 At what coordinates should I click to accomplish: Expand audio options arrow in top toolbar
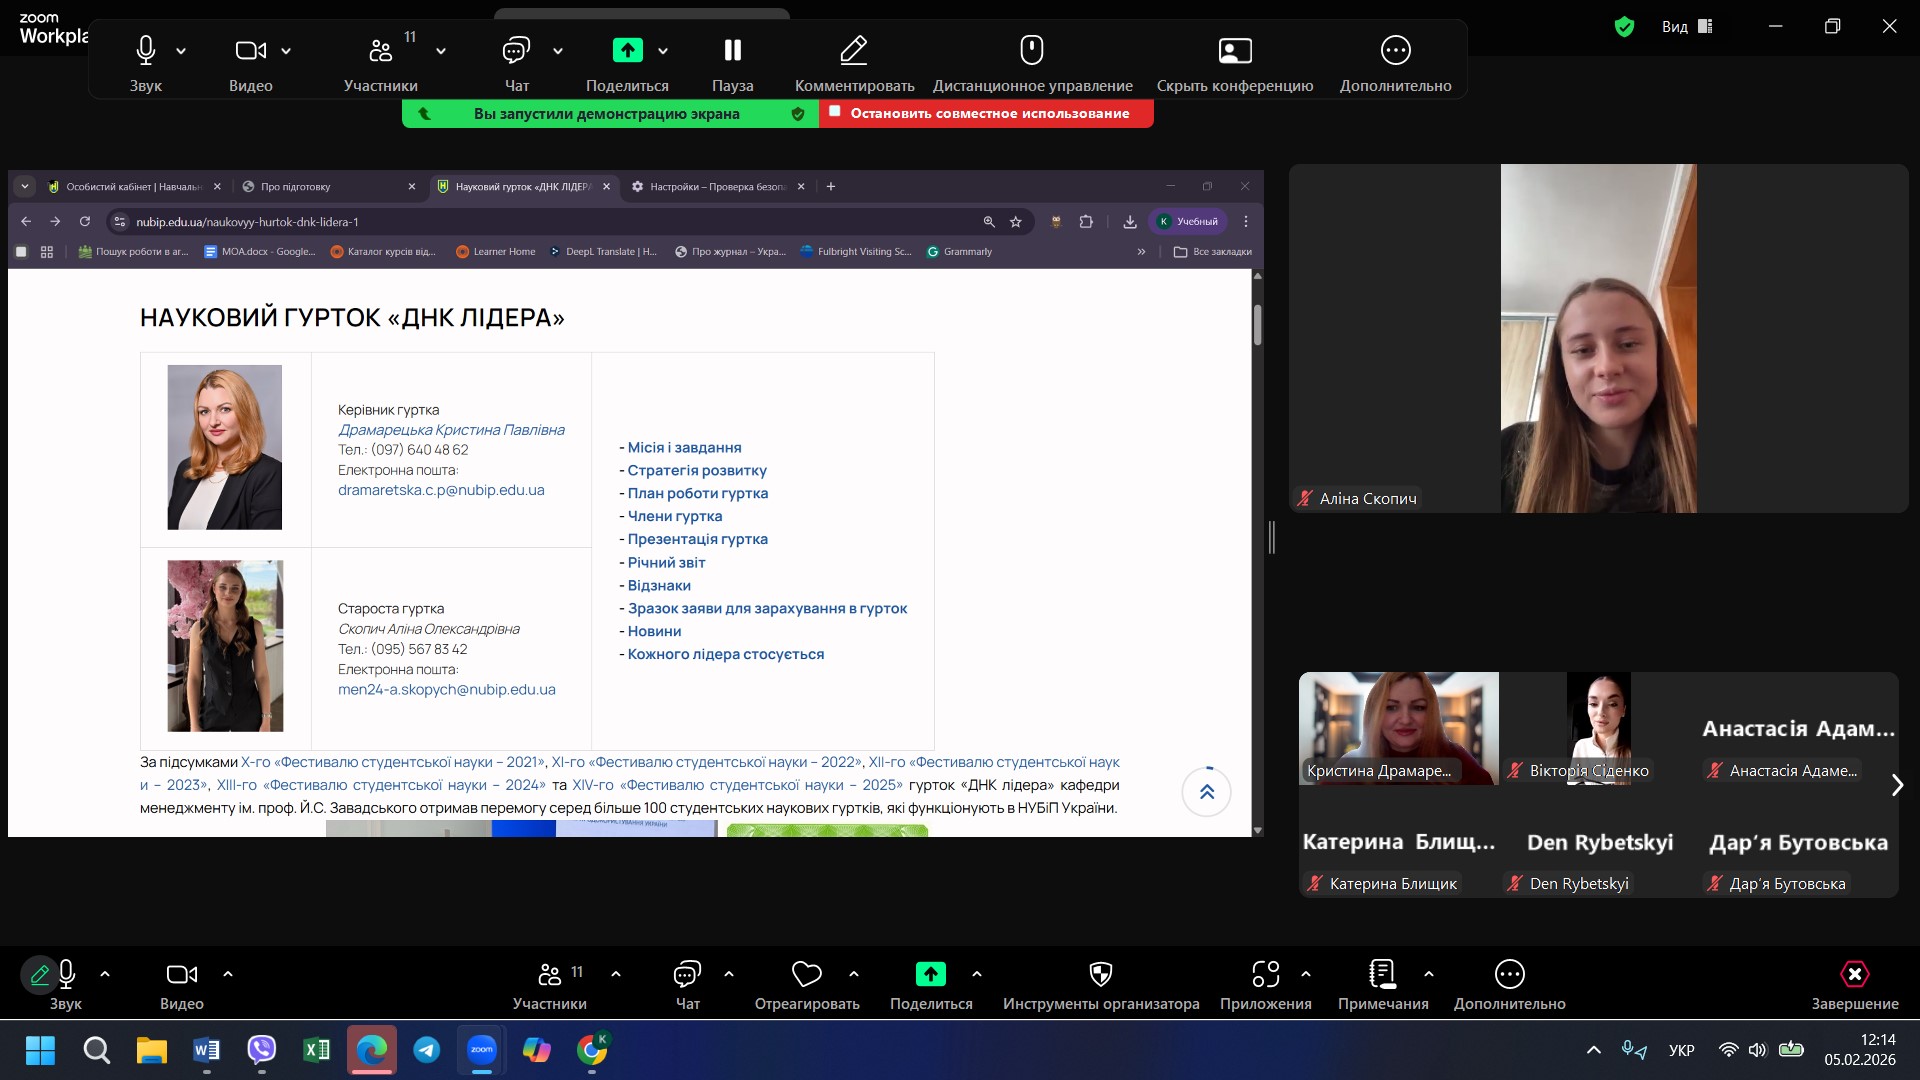(x=181, y=50)
